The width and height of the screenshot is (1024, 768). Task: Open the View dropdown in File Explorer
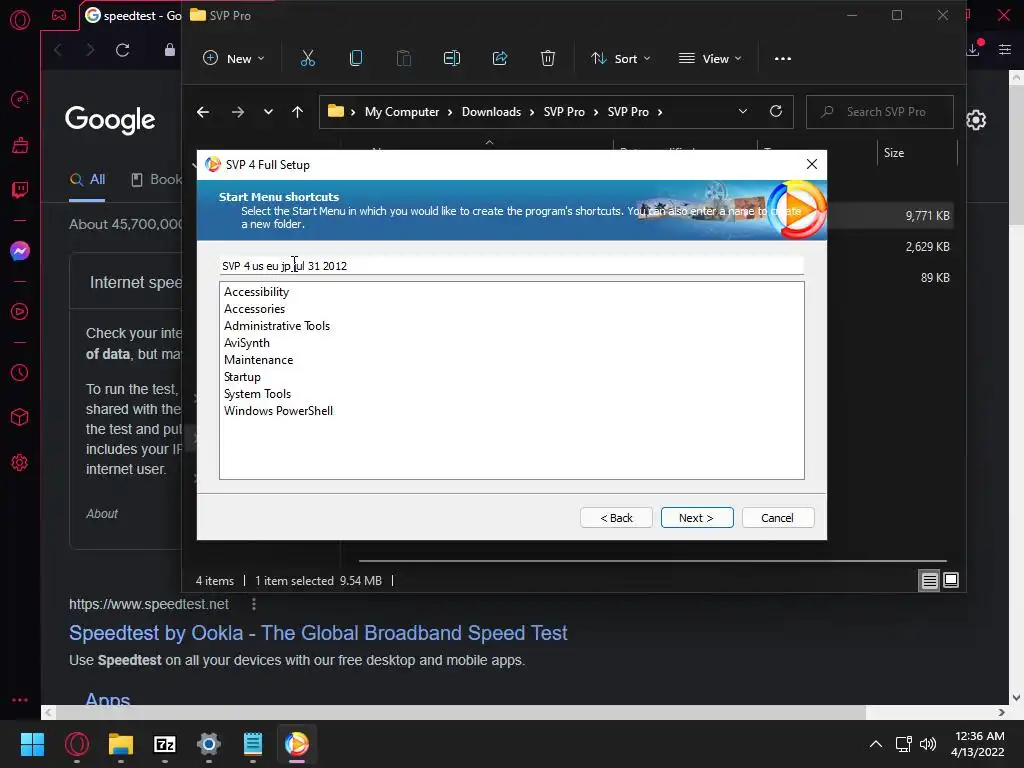(x=710, y=59)
